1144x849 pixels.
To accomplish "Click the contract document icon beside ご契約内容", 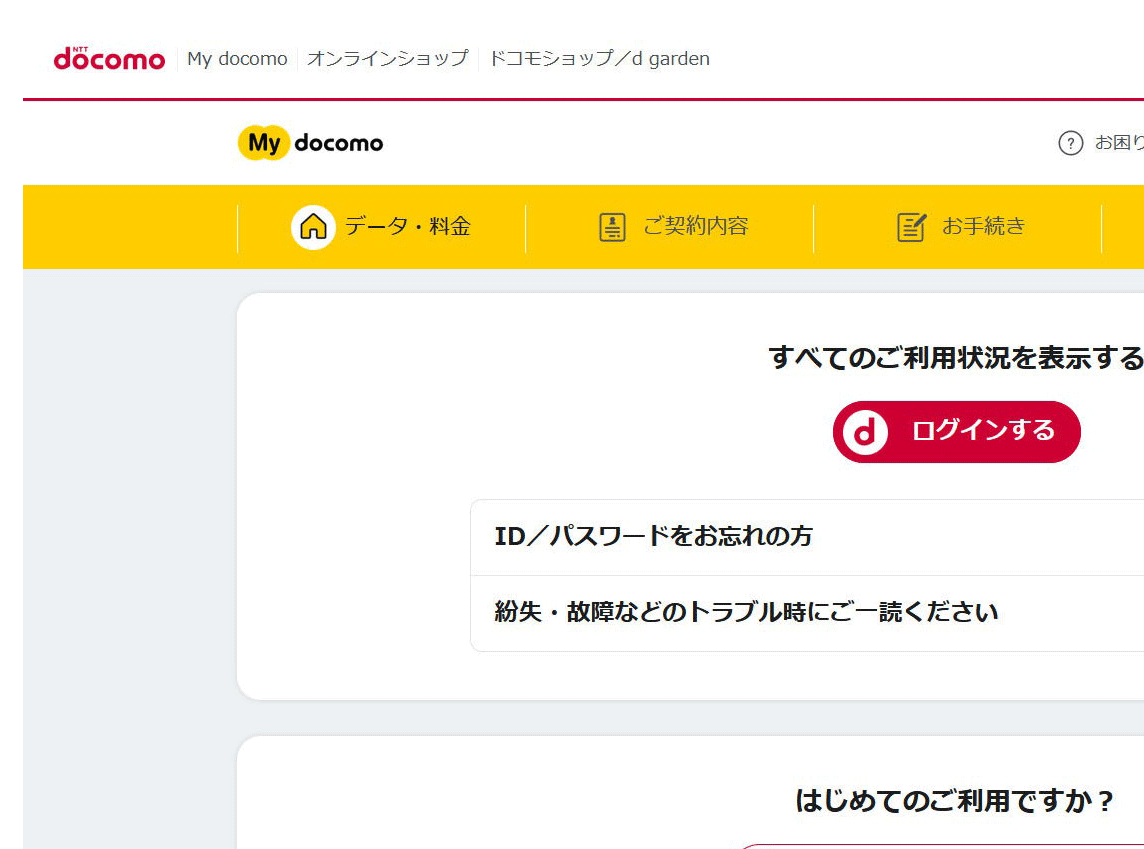I will [612, 227].
